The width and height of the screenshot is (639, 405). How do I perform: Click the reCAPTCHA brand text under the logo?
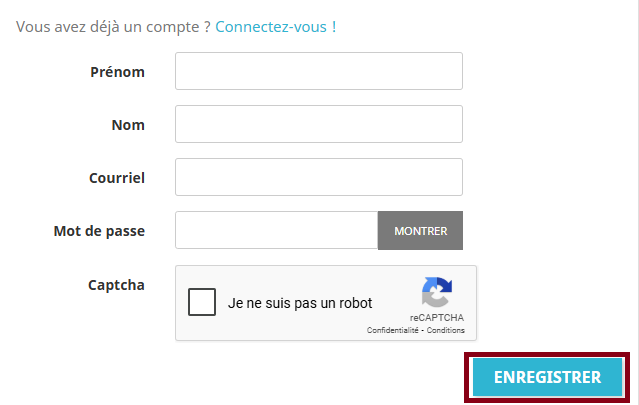pos(437,317)
